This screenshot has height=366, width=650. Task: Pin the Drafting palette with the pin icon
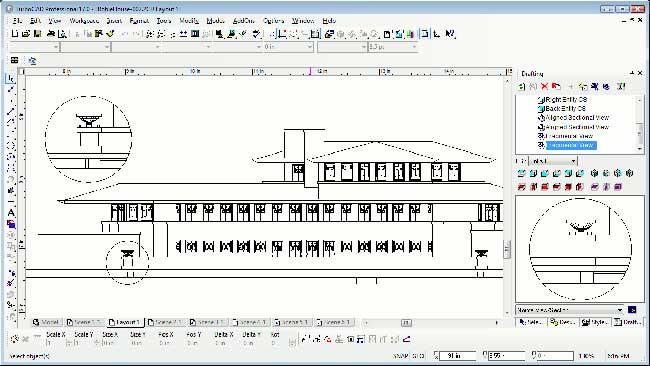(x=632, y=73)
